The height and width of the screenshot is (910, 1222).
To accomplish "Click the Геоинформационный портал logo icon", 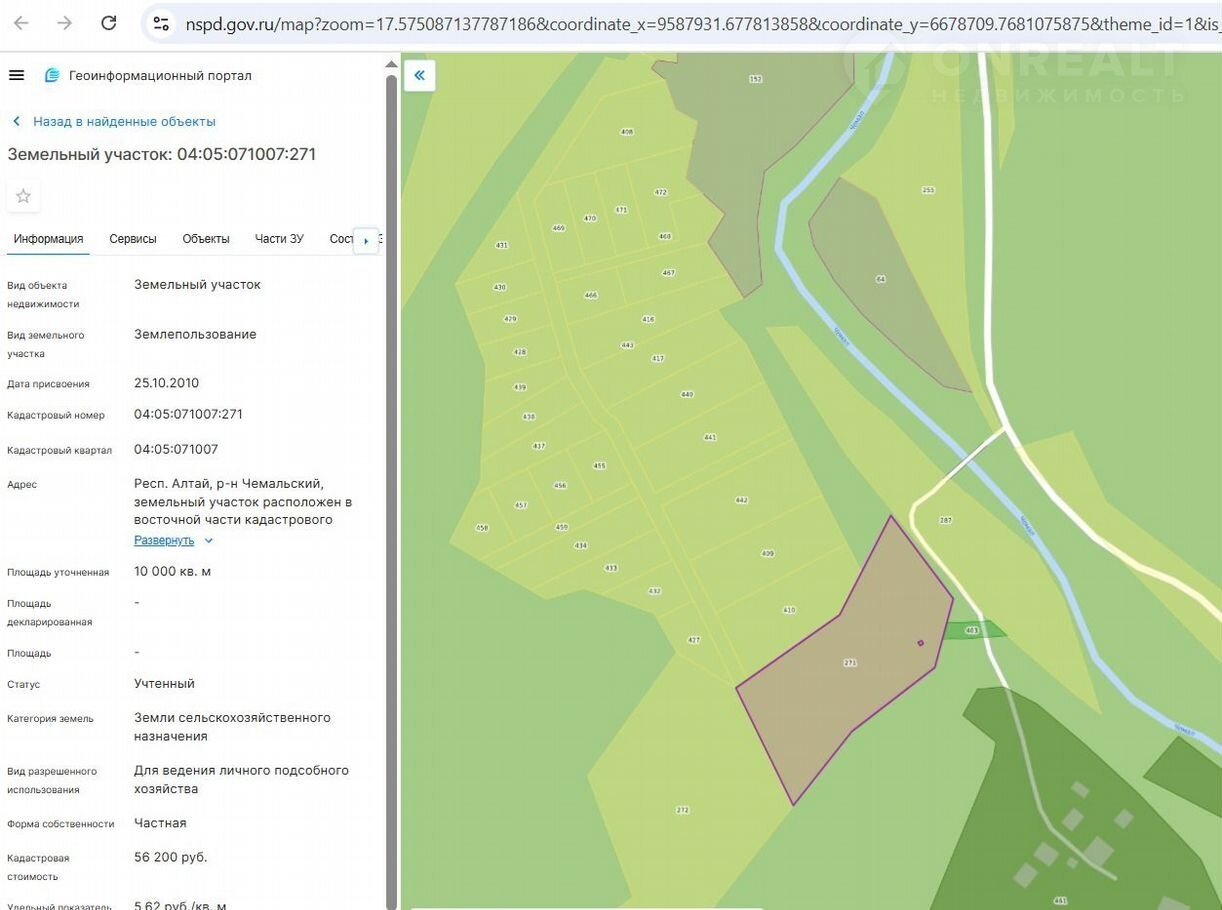I will 52,76.
